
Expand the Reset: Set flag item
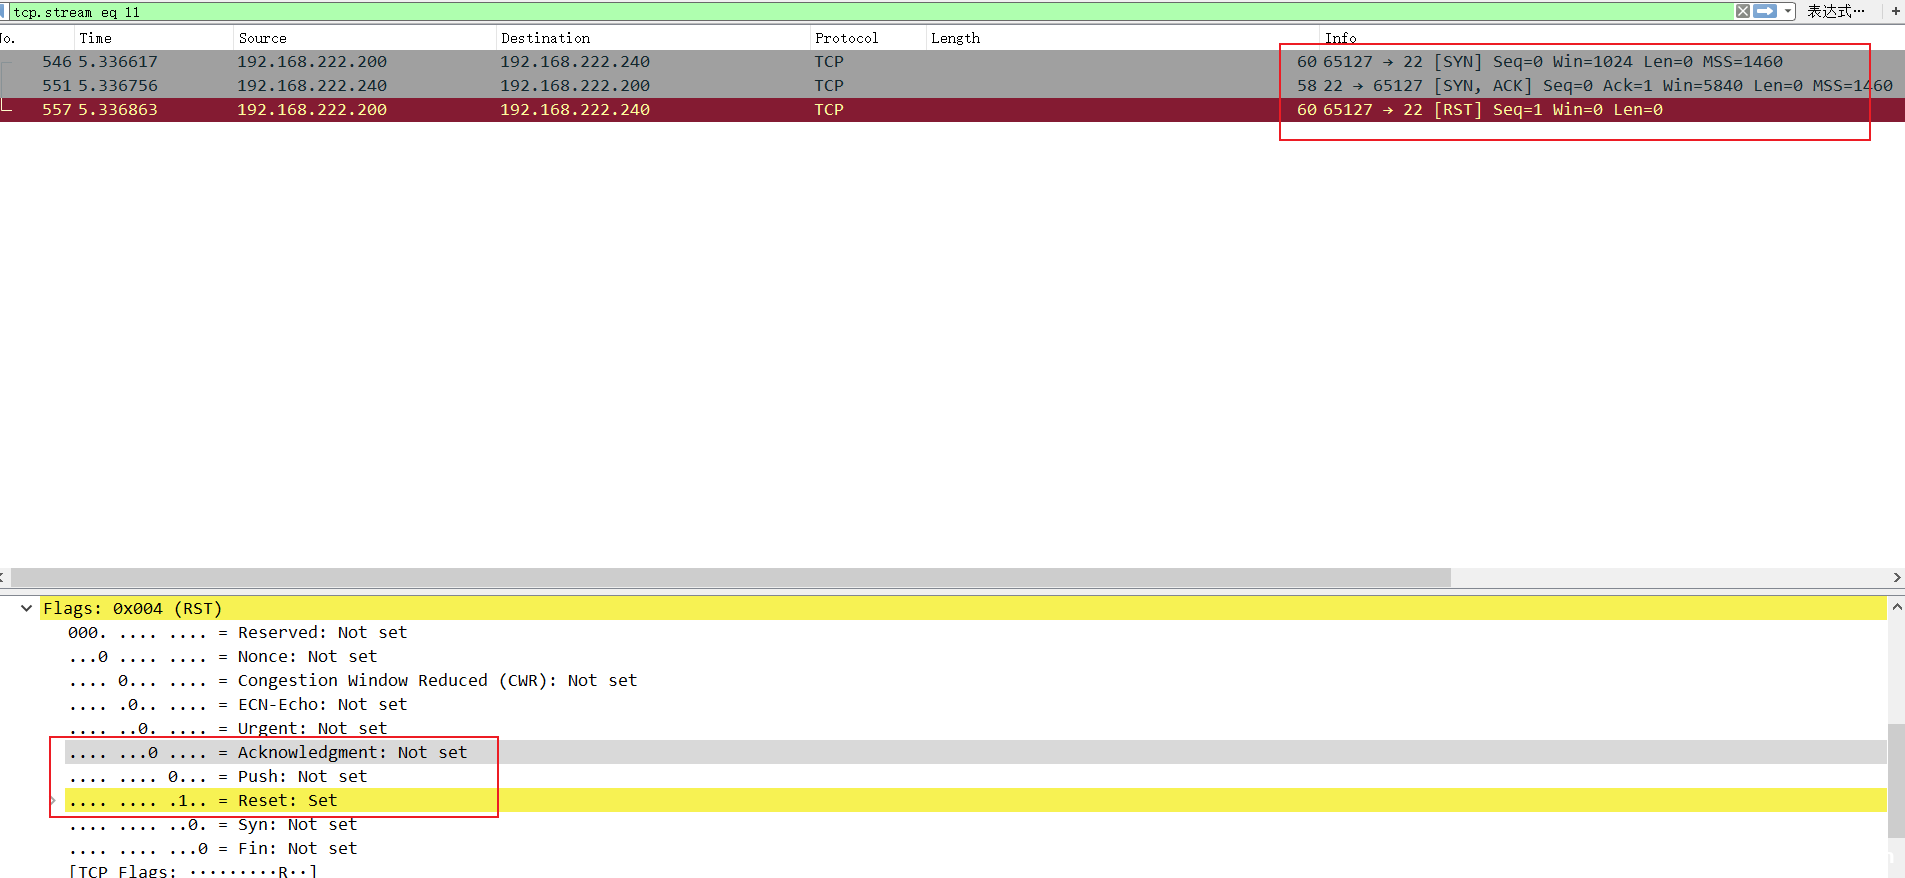pos(53,801)
